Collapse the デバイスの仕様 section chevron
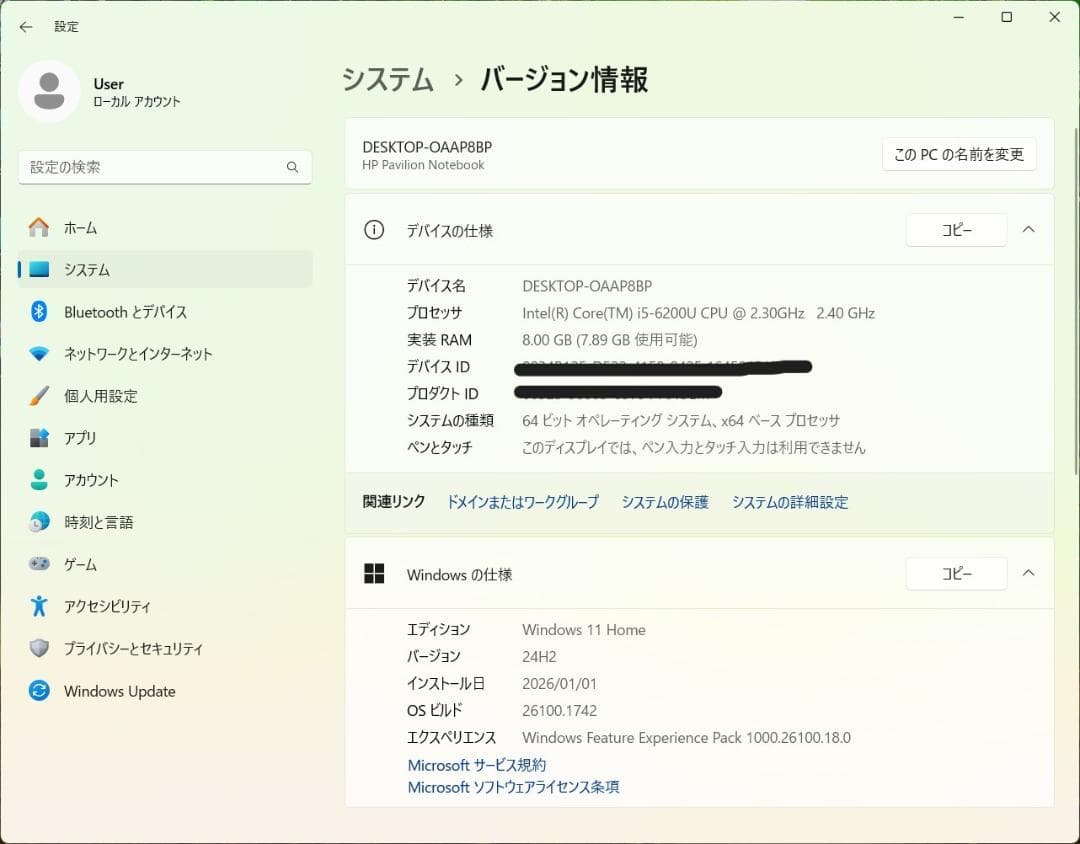 [1028, 229]
